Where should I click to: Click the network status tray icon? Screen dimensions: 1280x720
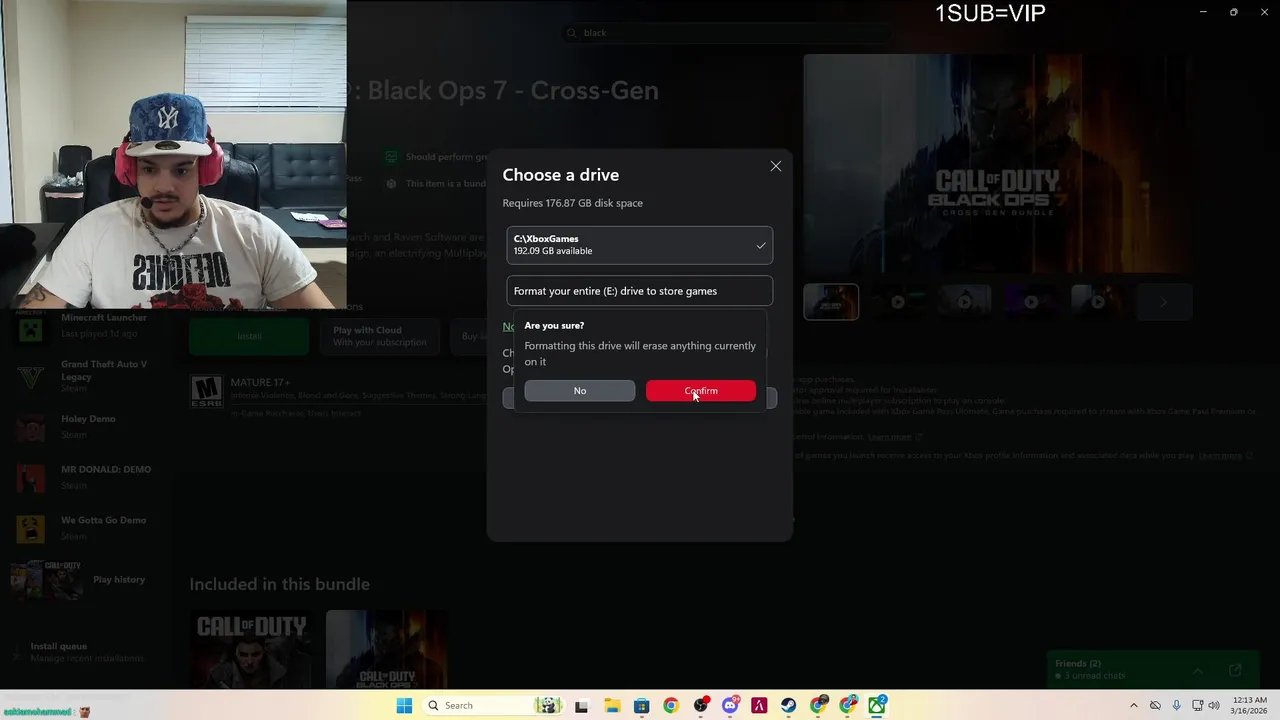tap(1197, 705)
